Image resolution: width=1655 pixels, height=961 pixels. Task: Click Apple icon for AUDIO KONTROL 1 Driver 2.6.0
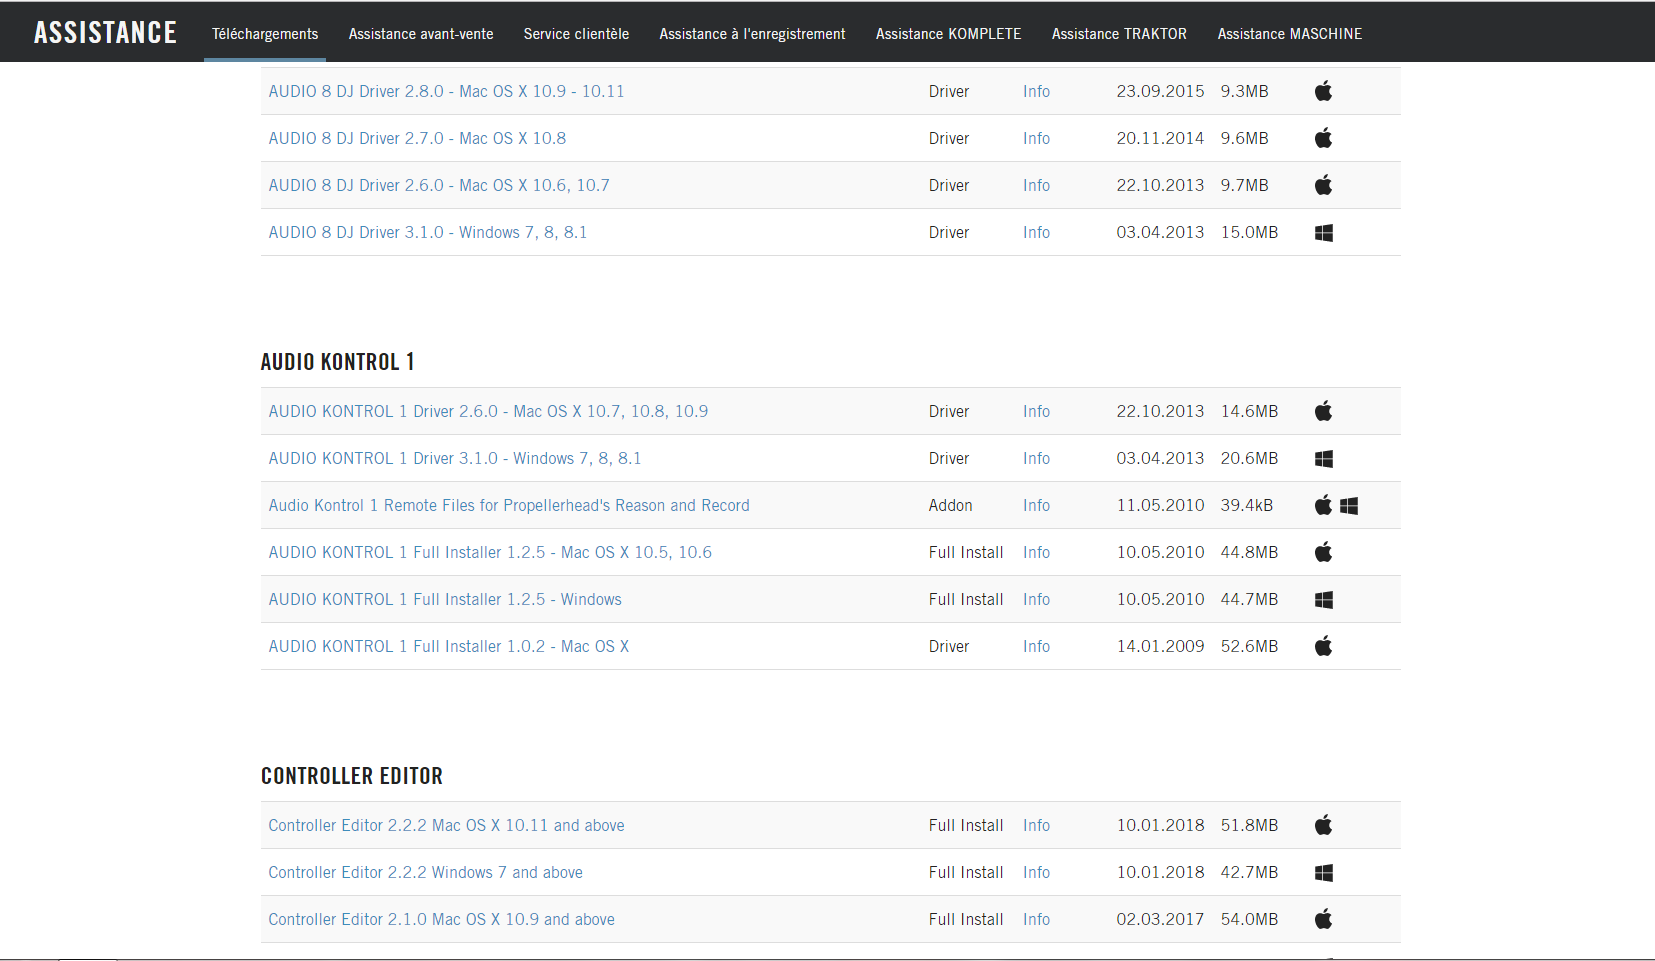point(1323,411)
